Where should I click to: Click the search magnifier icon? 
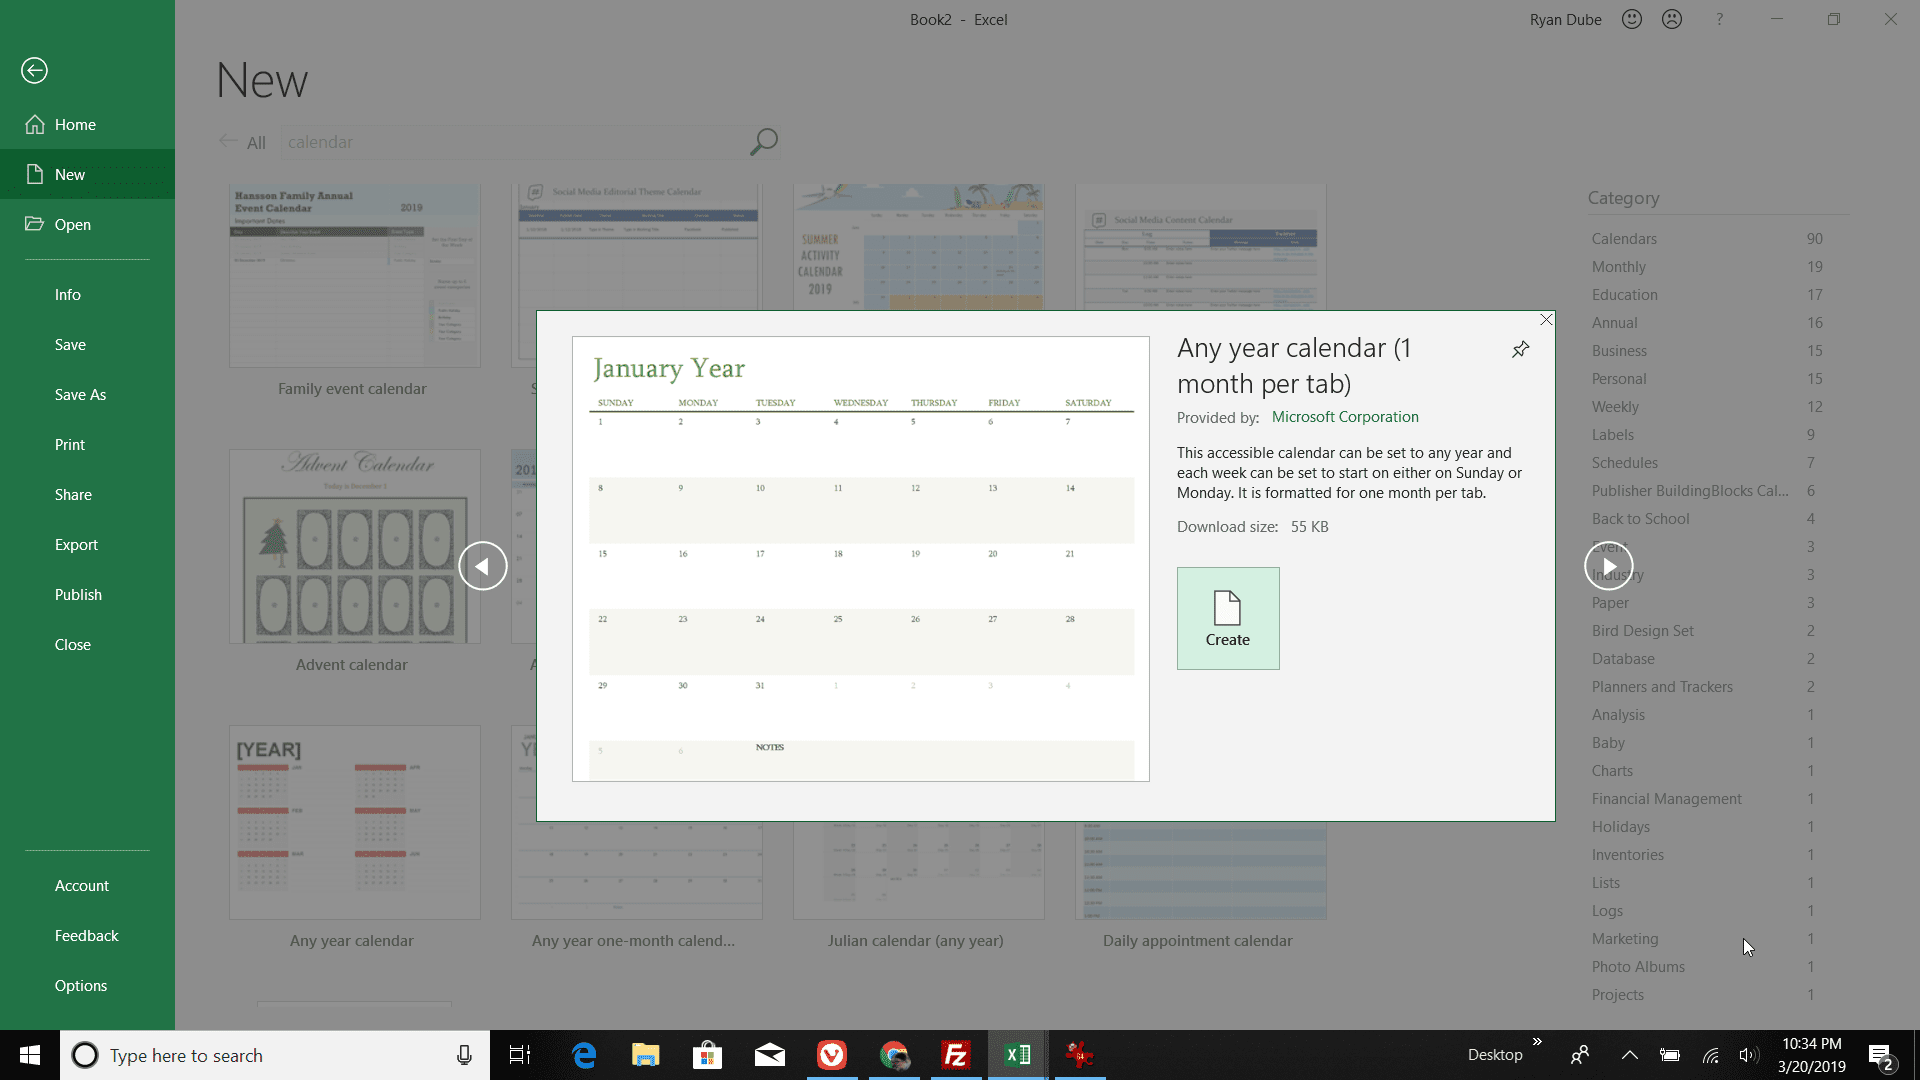764,142
